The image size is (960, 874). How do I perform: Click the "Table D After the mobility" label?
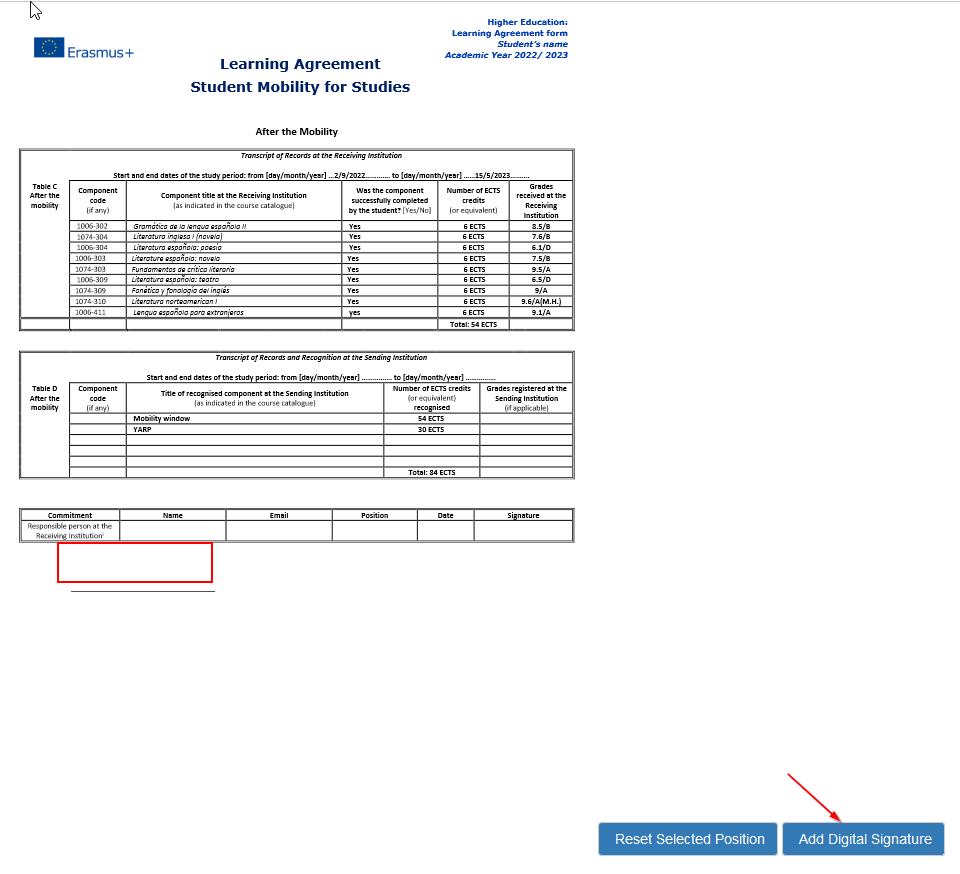coord(45,398)
